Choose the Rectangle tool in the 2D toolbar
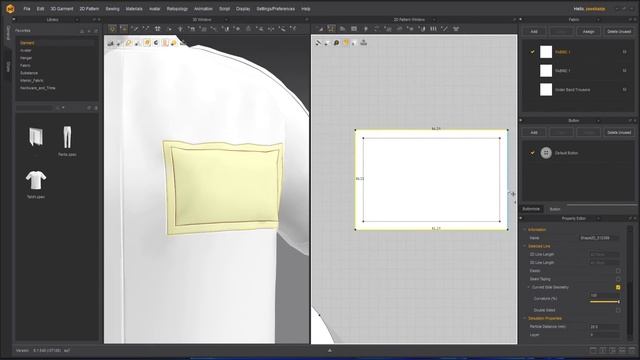The width and height of the screenshot is (640, 360). [x=354, y=29]
